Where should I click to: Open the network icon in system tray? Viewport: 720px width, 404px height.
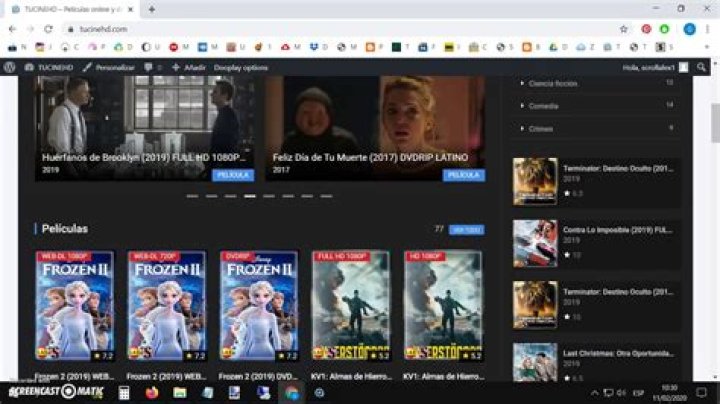(608, 393)
